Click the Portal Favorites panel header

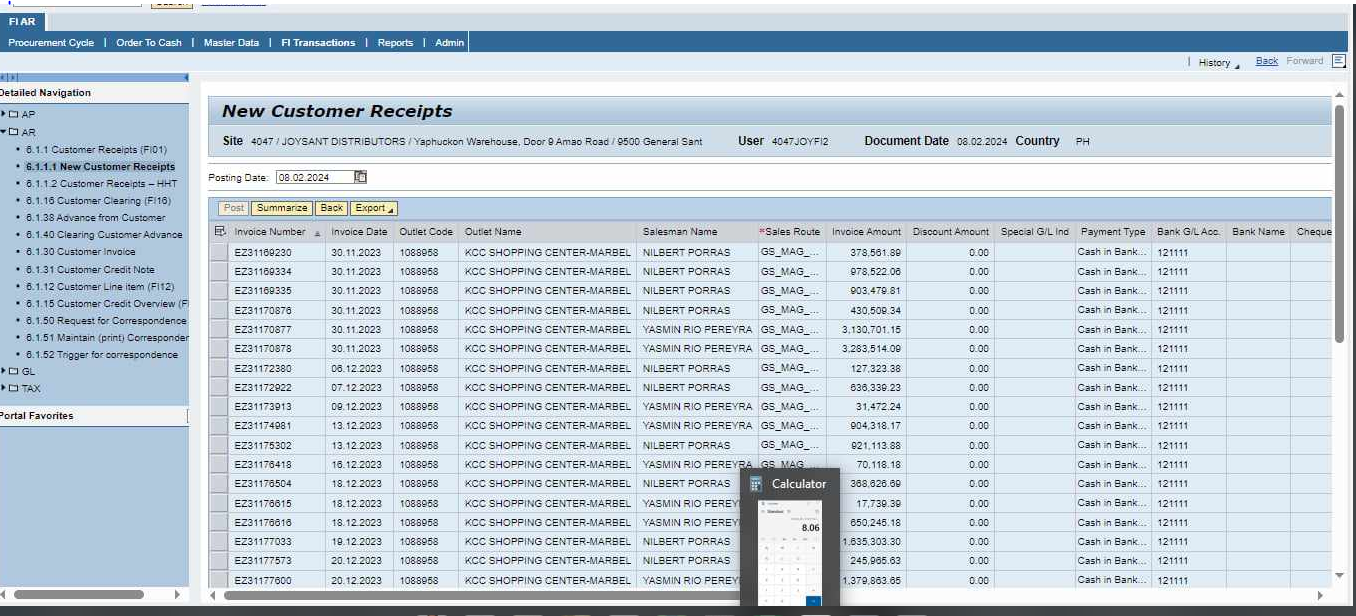[x=94, y=415]
